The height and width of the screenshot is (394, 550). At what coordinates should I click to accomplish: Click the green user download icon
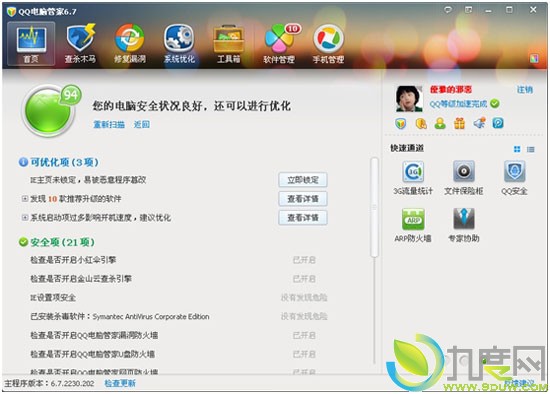coord(440,123)
